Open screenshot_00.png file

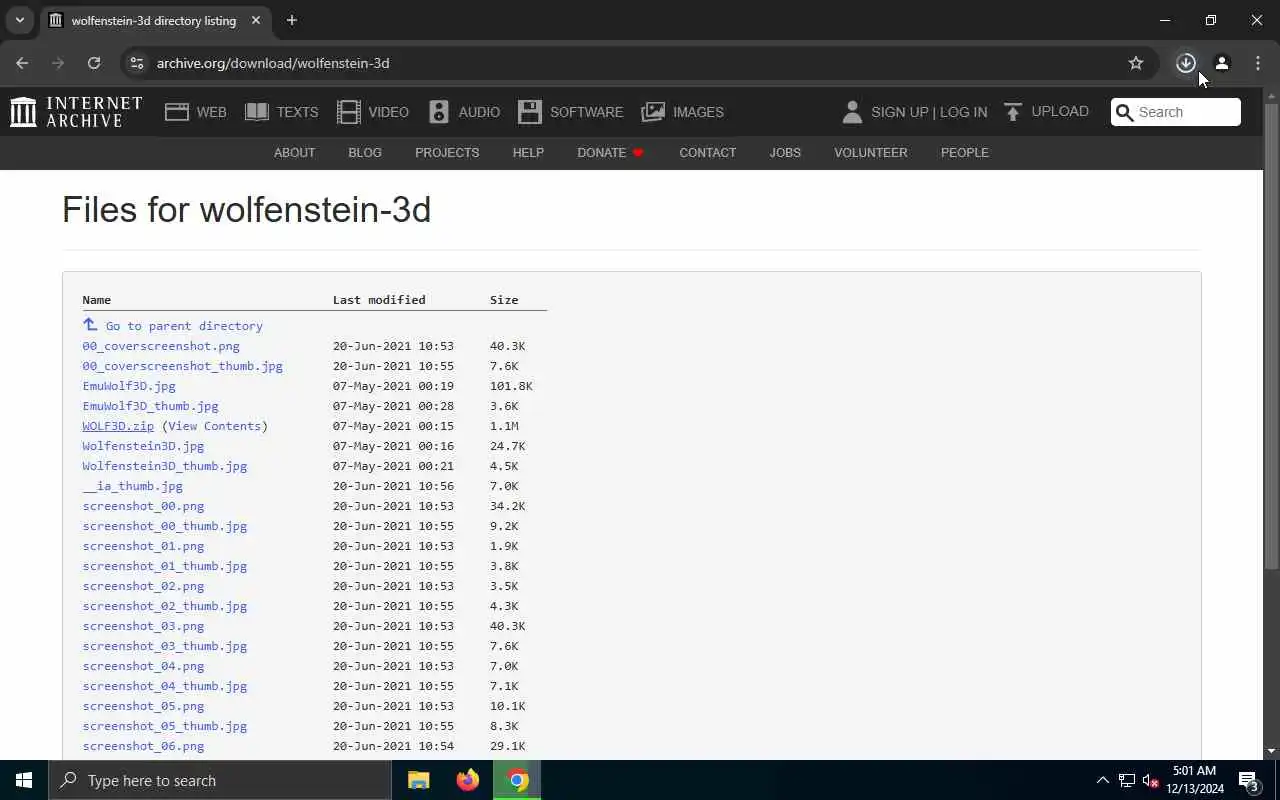(143, 506)
